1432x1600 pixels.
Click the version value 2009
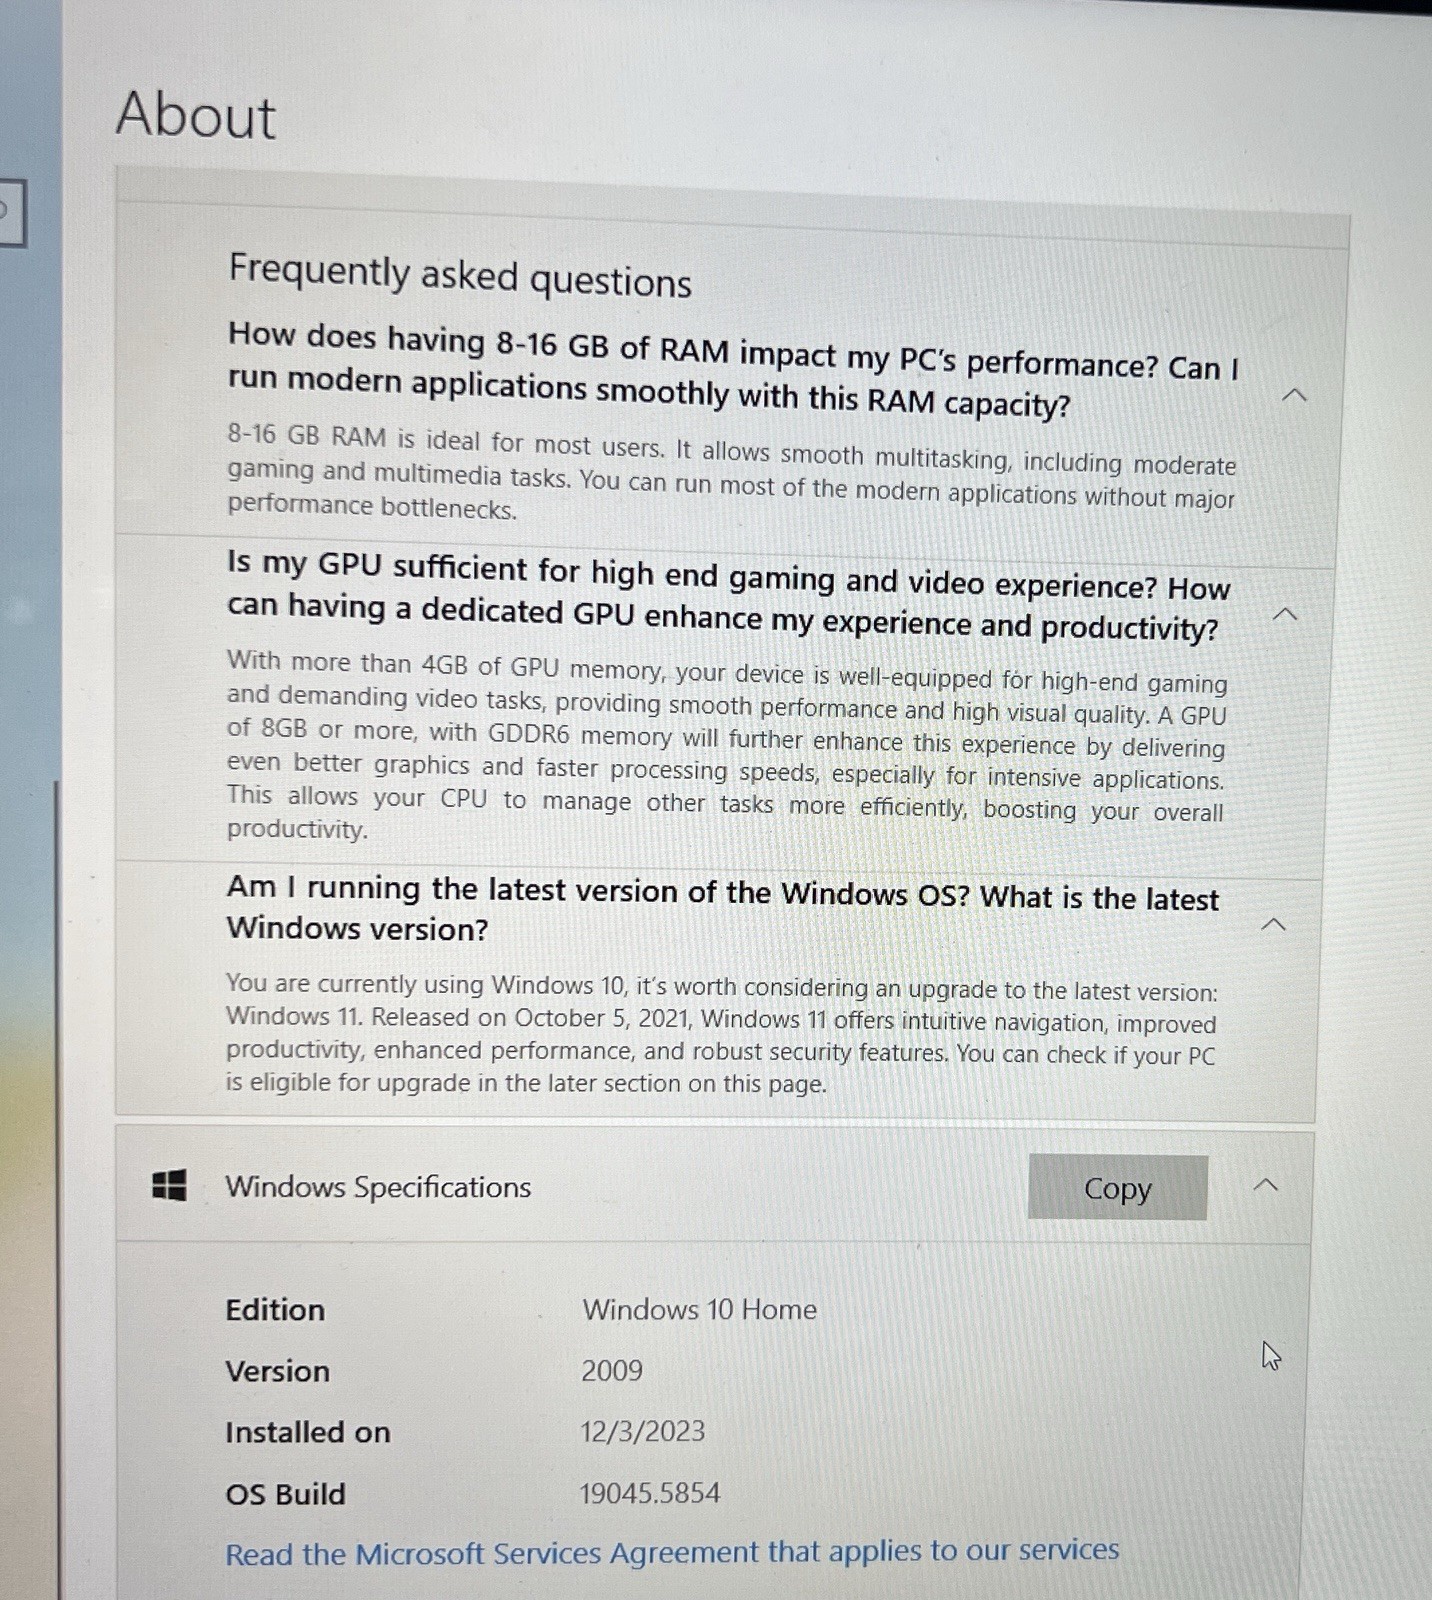point(612,1370)
